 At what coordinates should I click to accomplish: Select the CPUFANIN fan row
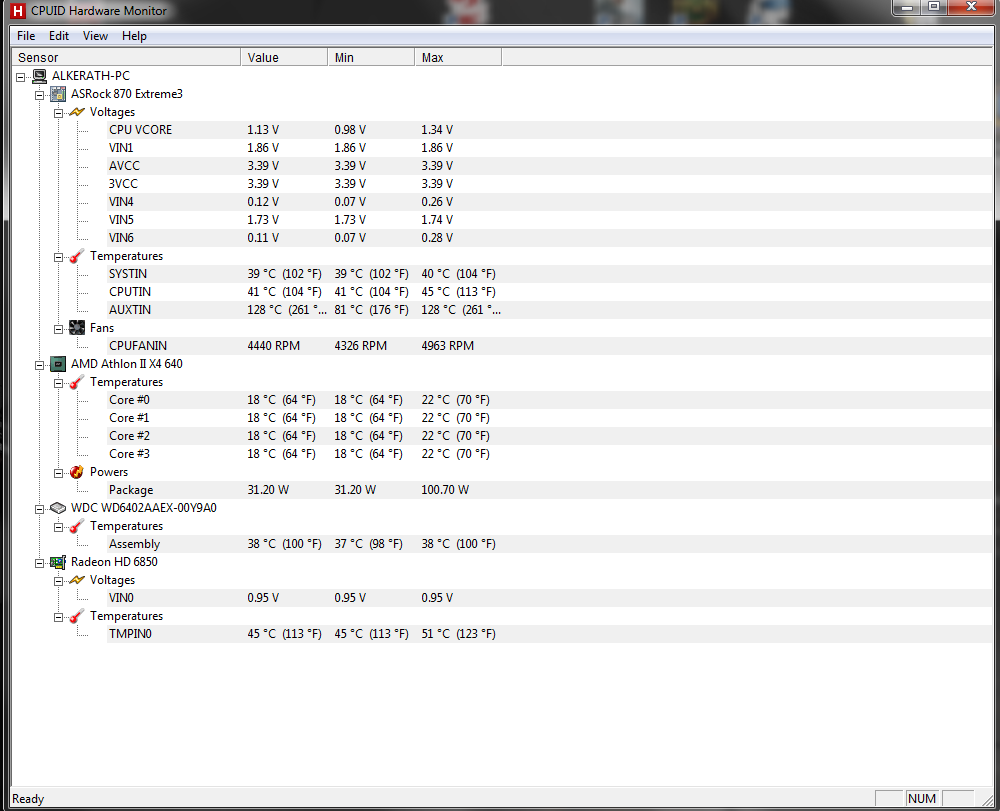(x=550, y=346)
